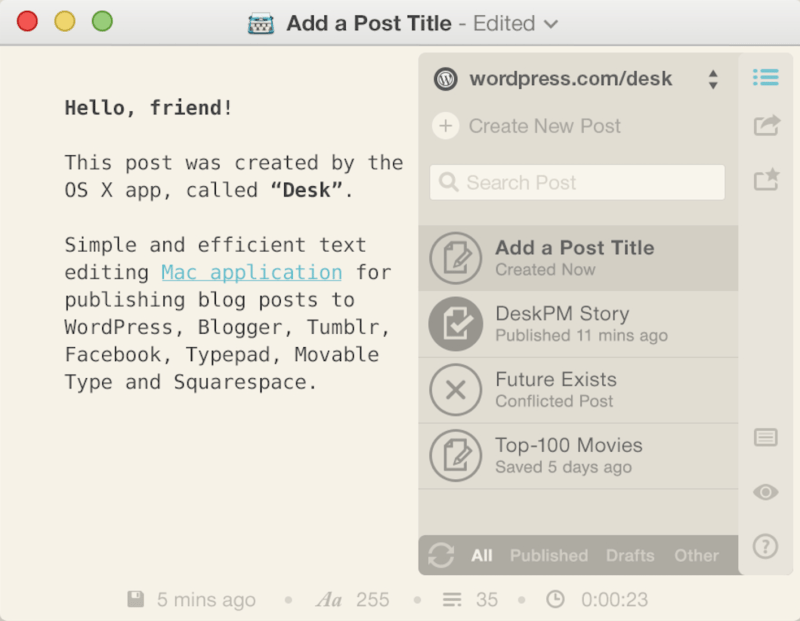Viewport: 800px width, 621px height.
Task: Refresh posts with the sync icon
Action: [x=441, y=555]
